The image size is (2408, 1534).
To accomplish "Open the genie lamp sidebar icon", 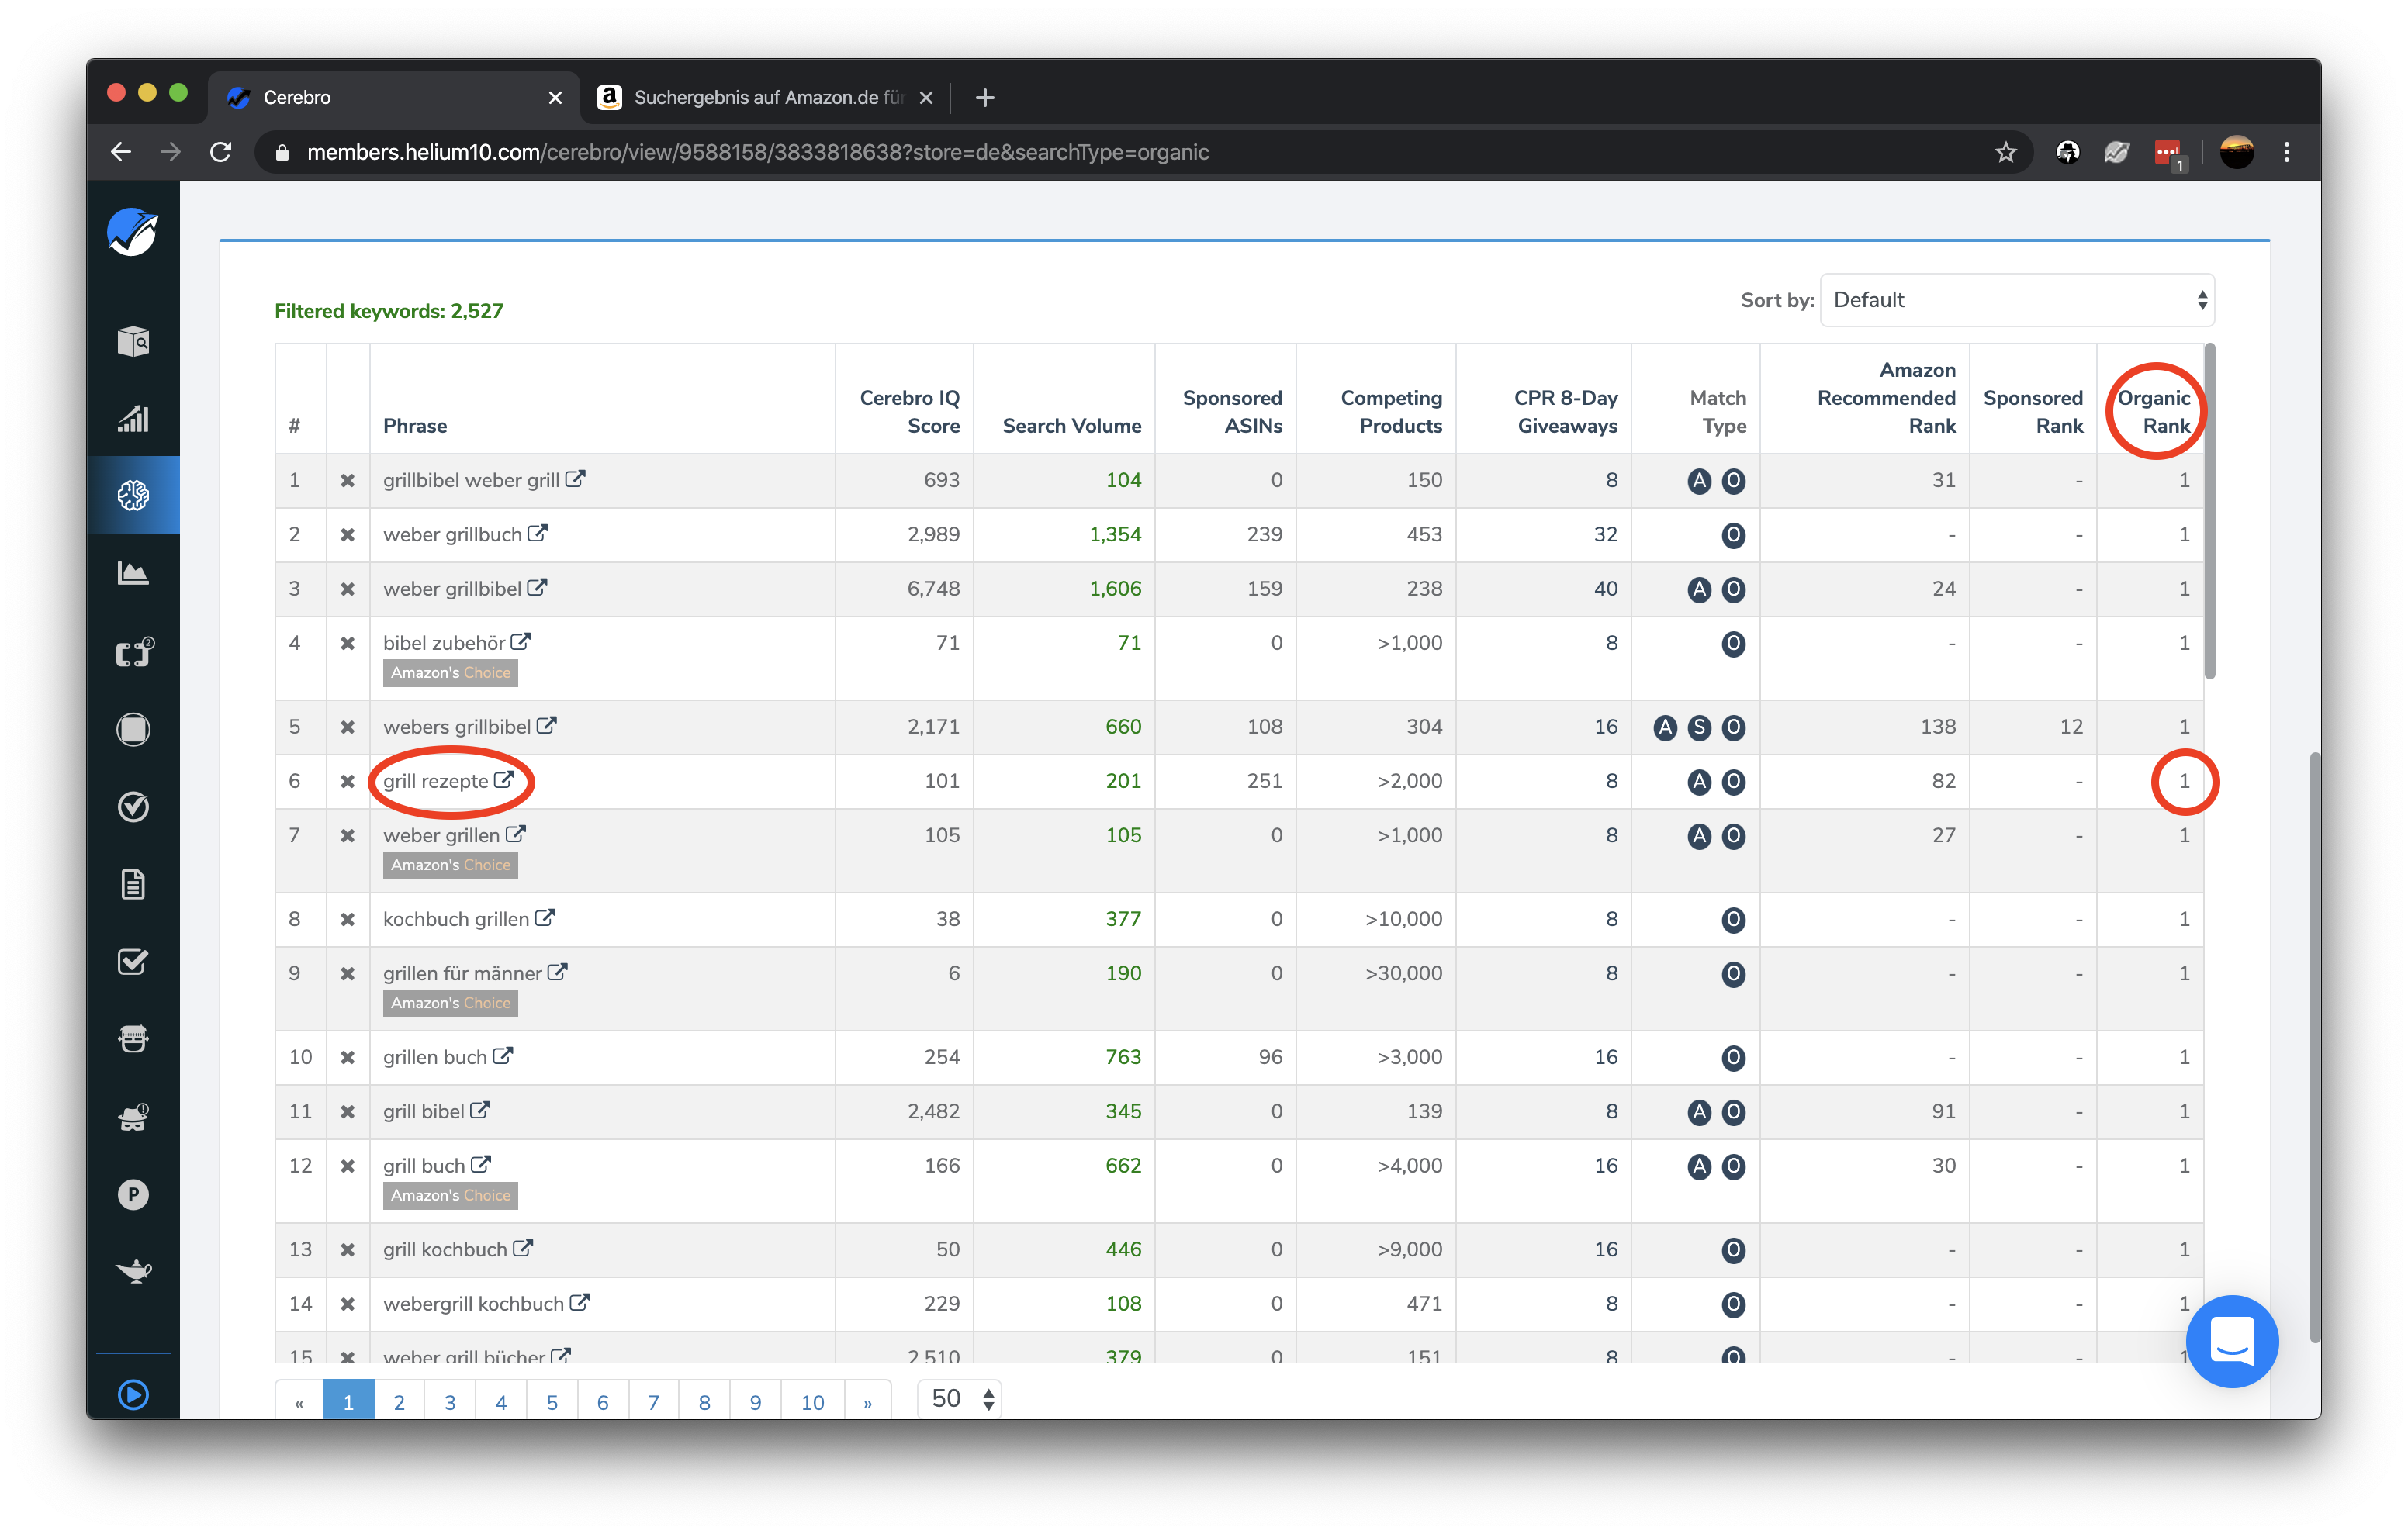I will (x=133, y=1271).
